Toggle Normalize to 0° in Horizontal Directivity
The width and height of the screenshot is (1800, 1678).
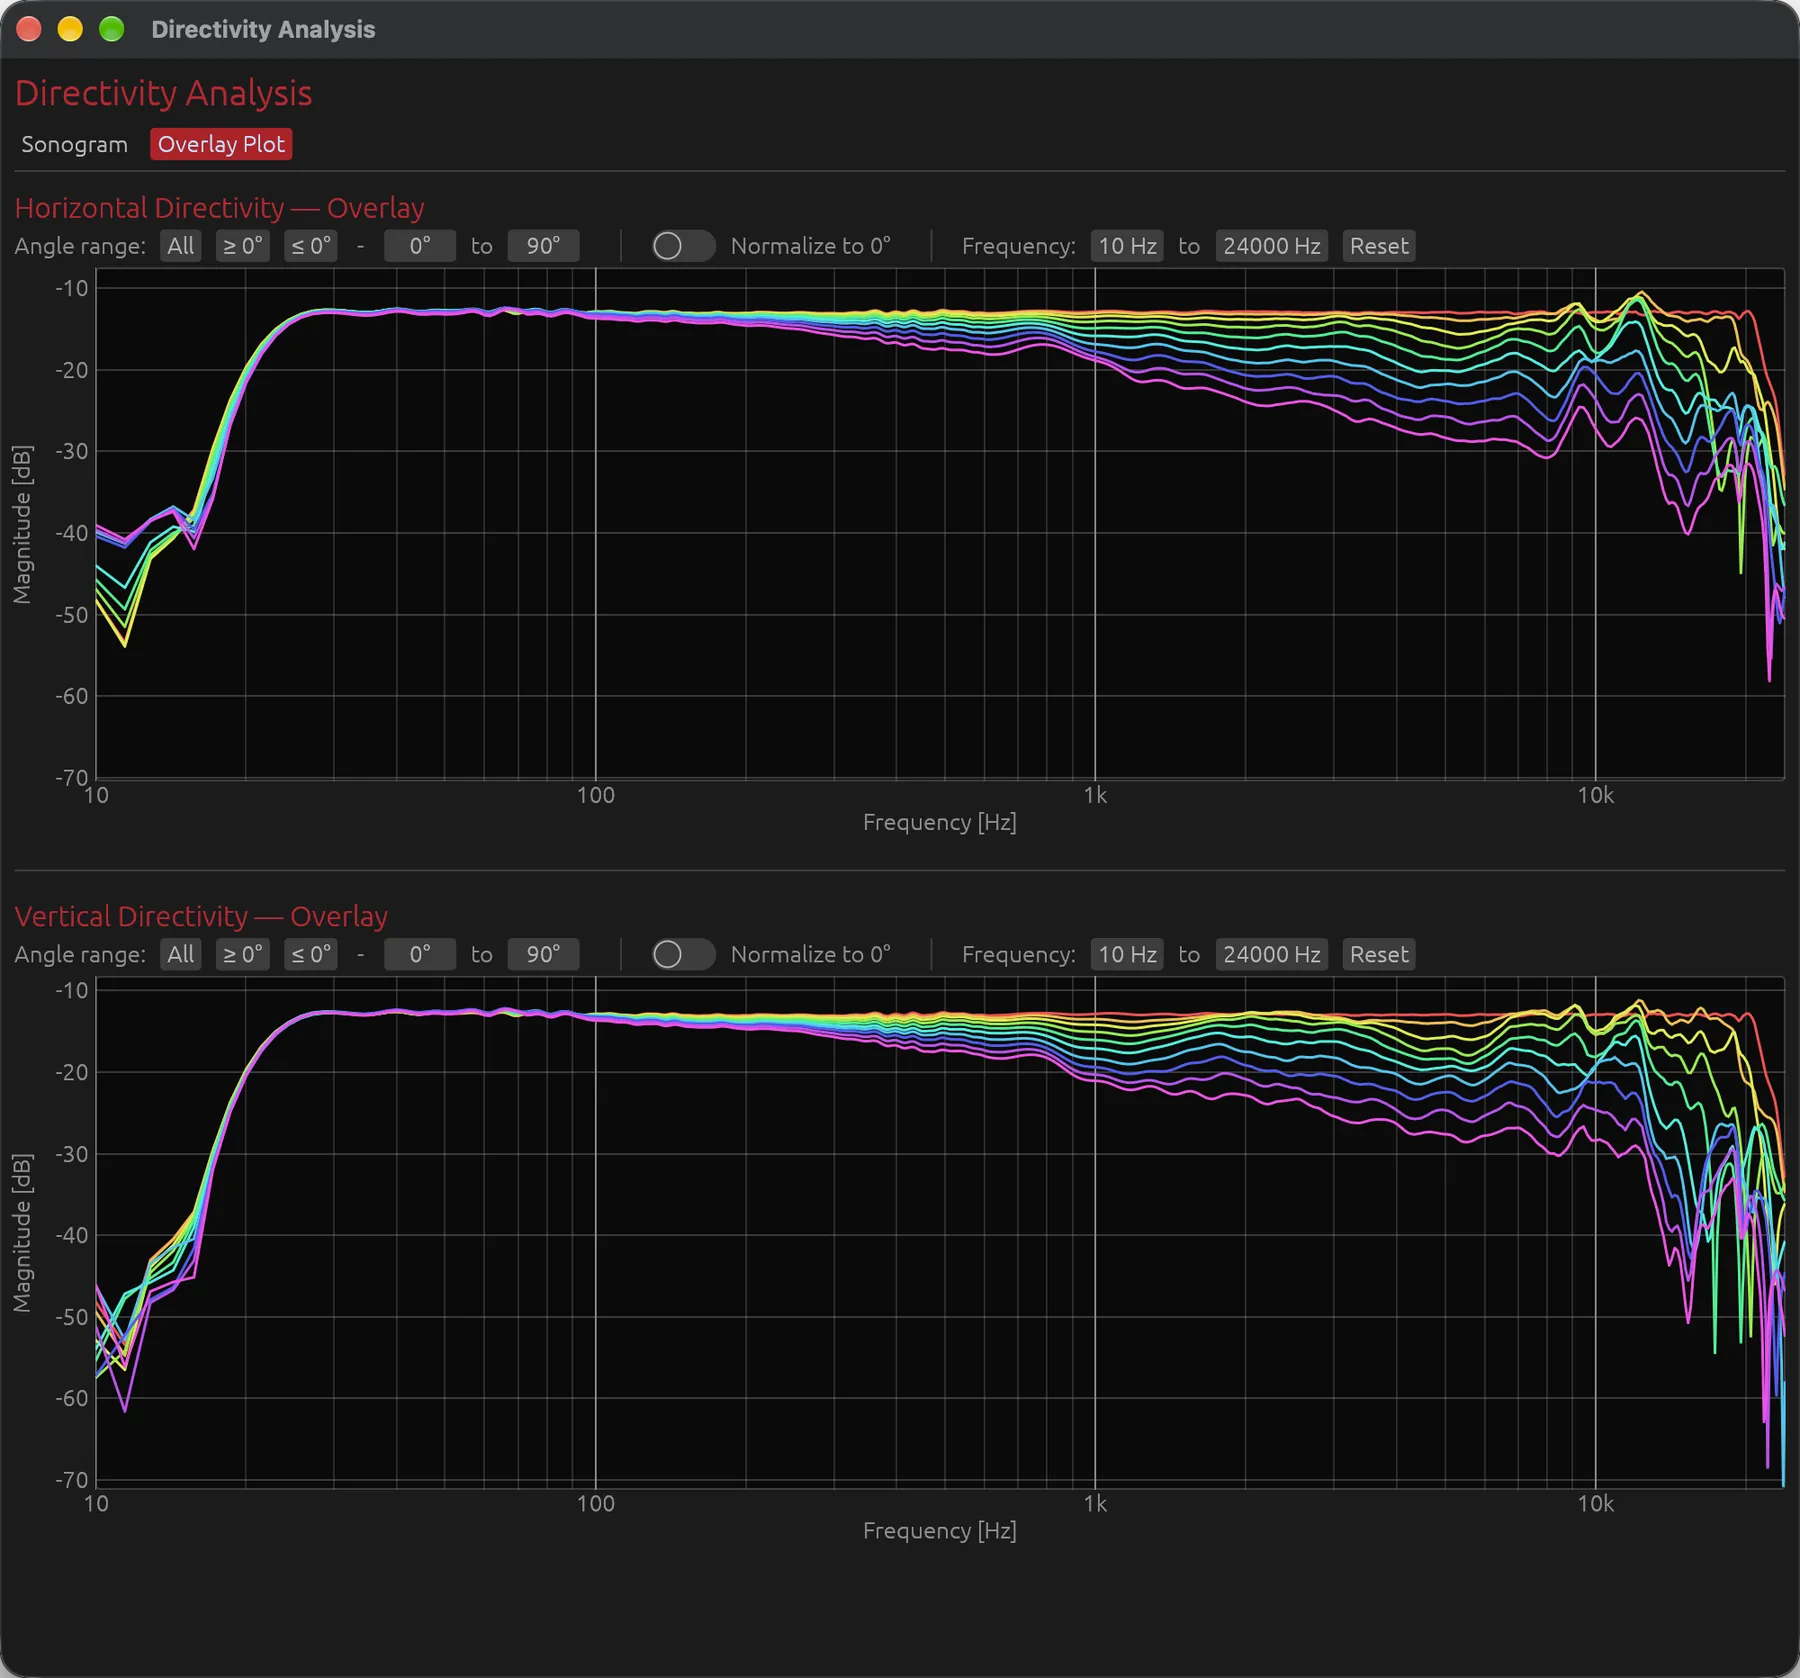click(683, 246)
